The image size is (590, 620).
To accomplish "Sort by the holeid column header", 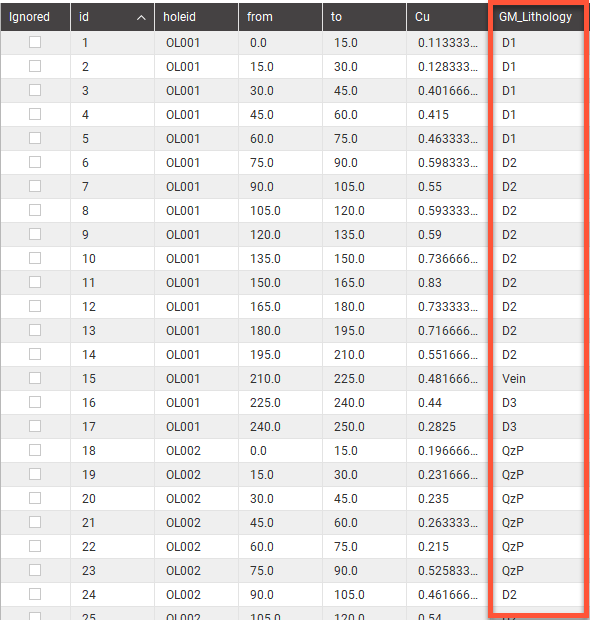I will click(197, 17).
